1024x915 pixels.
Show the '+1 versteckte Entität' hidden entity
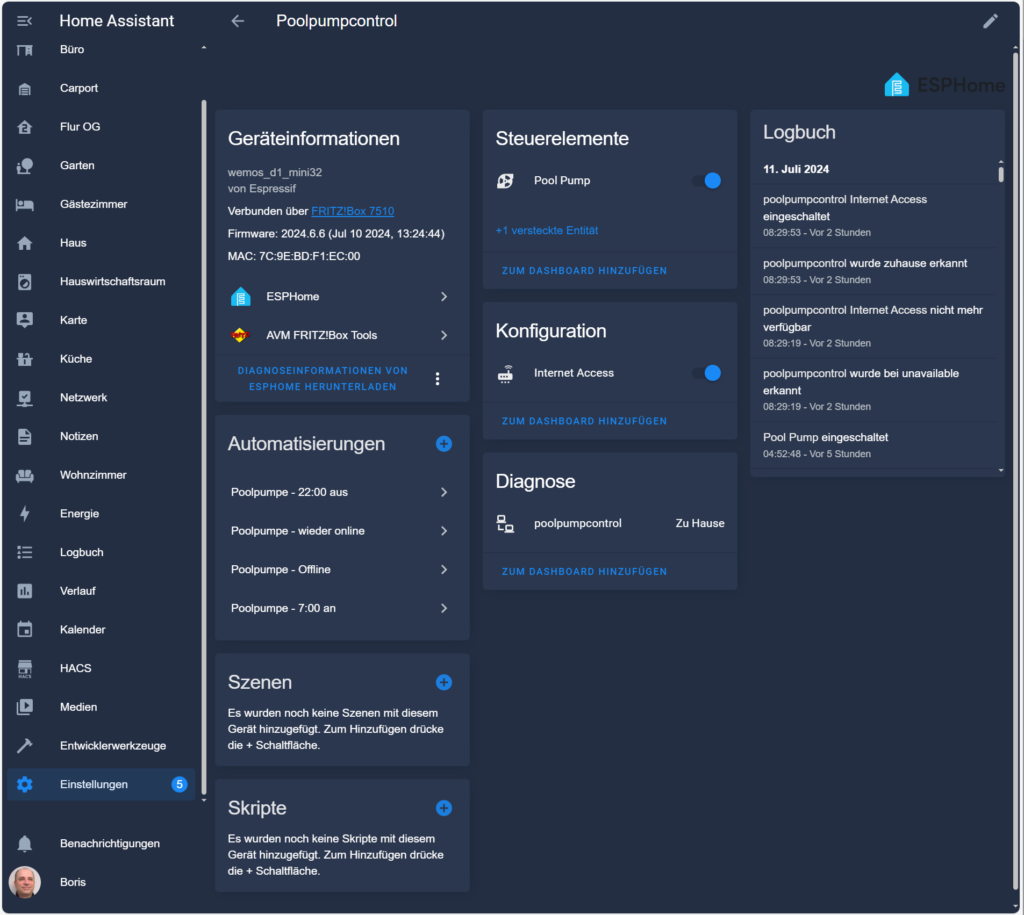[x=547, y=230]
